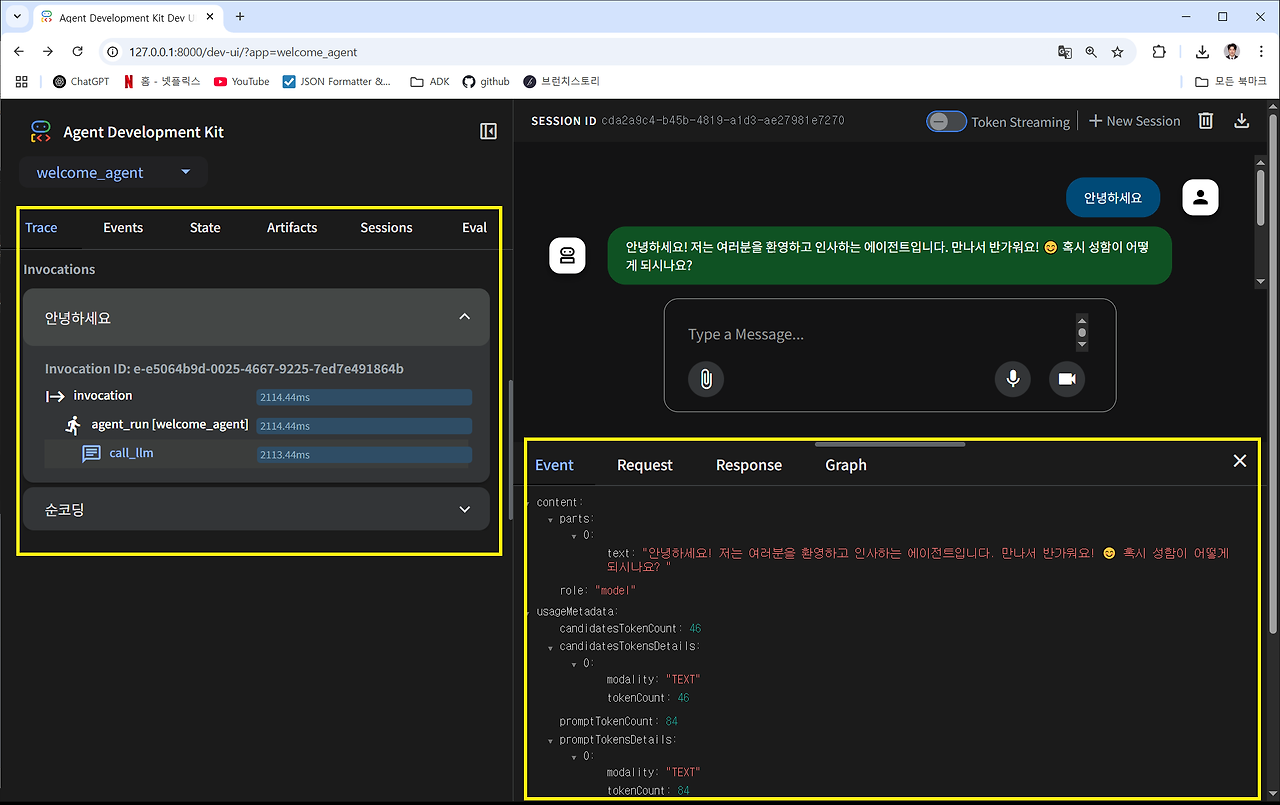Delete the current session with trash icon
Screen dimensions: 1280x805
coord(1206,121)
